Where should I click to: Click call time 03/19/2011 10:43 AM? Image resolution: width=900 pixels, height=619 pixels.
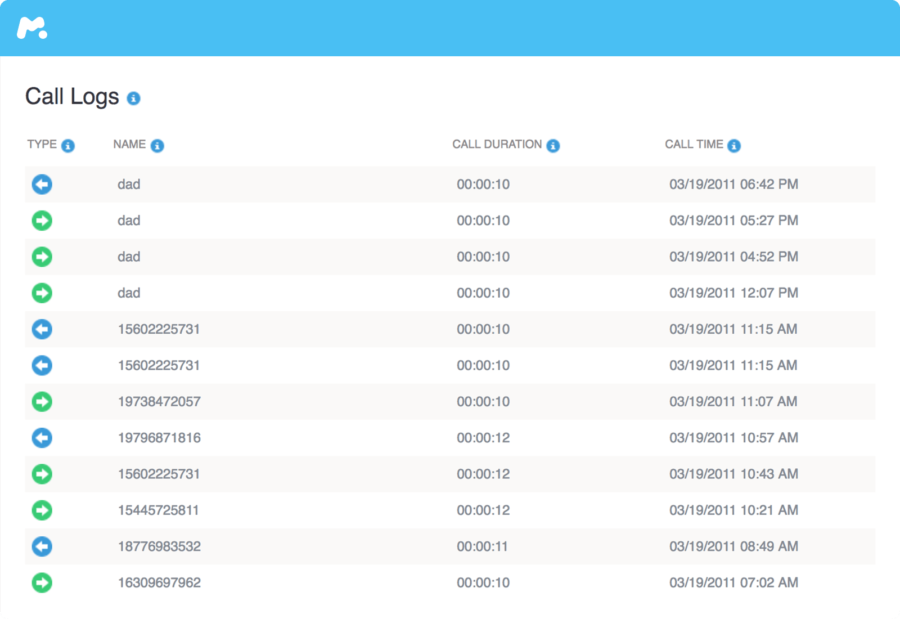click(x=734, y=474)
